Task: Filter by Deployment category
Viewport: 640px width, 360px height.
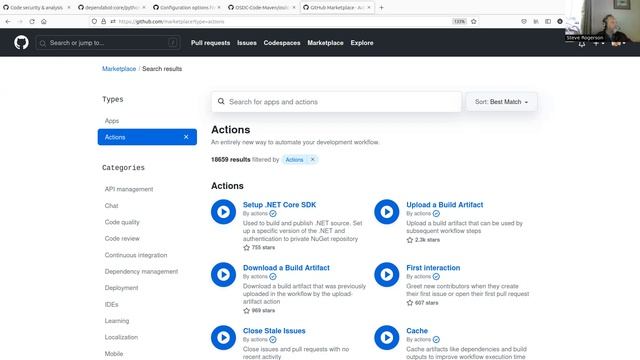Action: [x=121, y=288]
